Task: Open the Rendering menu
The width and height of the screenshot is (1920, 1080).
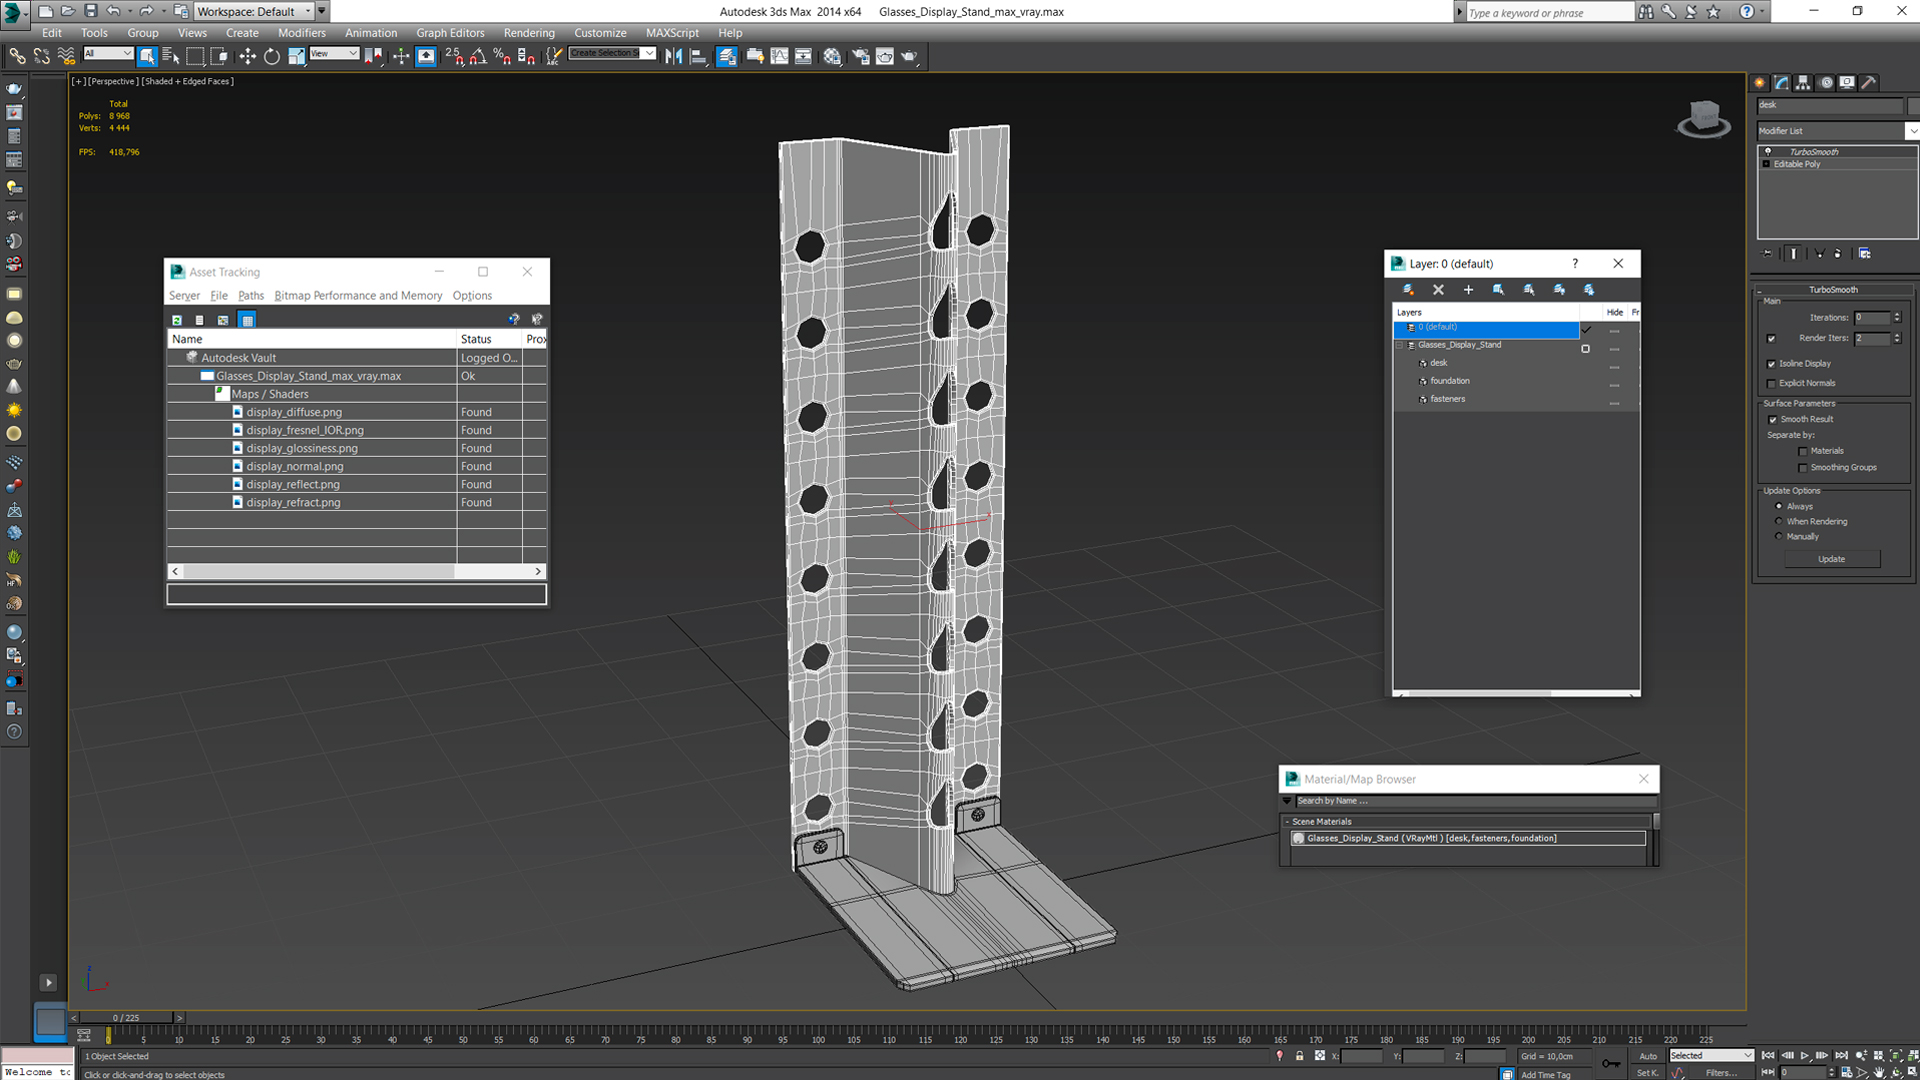Action: pyautogui.click(x=529, y=33)
